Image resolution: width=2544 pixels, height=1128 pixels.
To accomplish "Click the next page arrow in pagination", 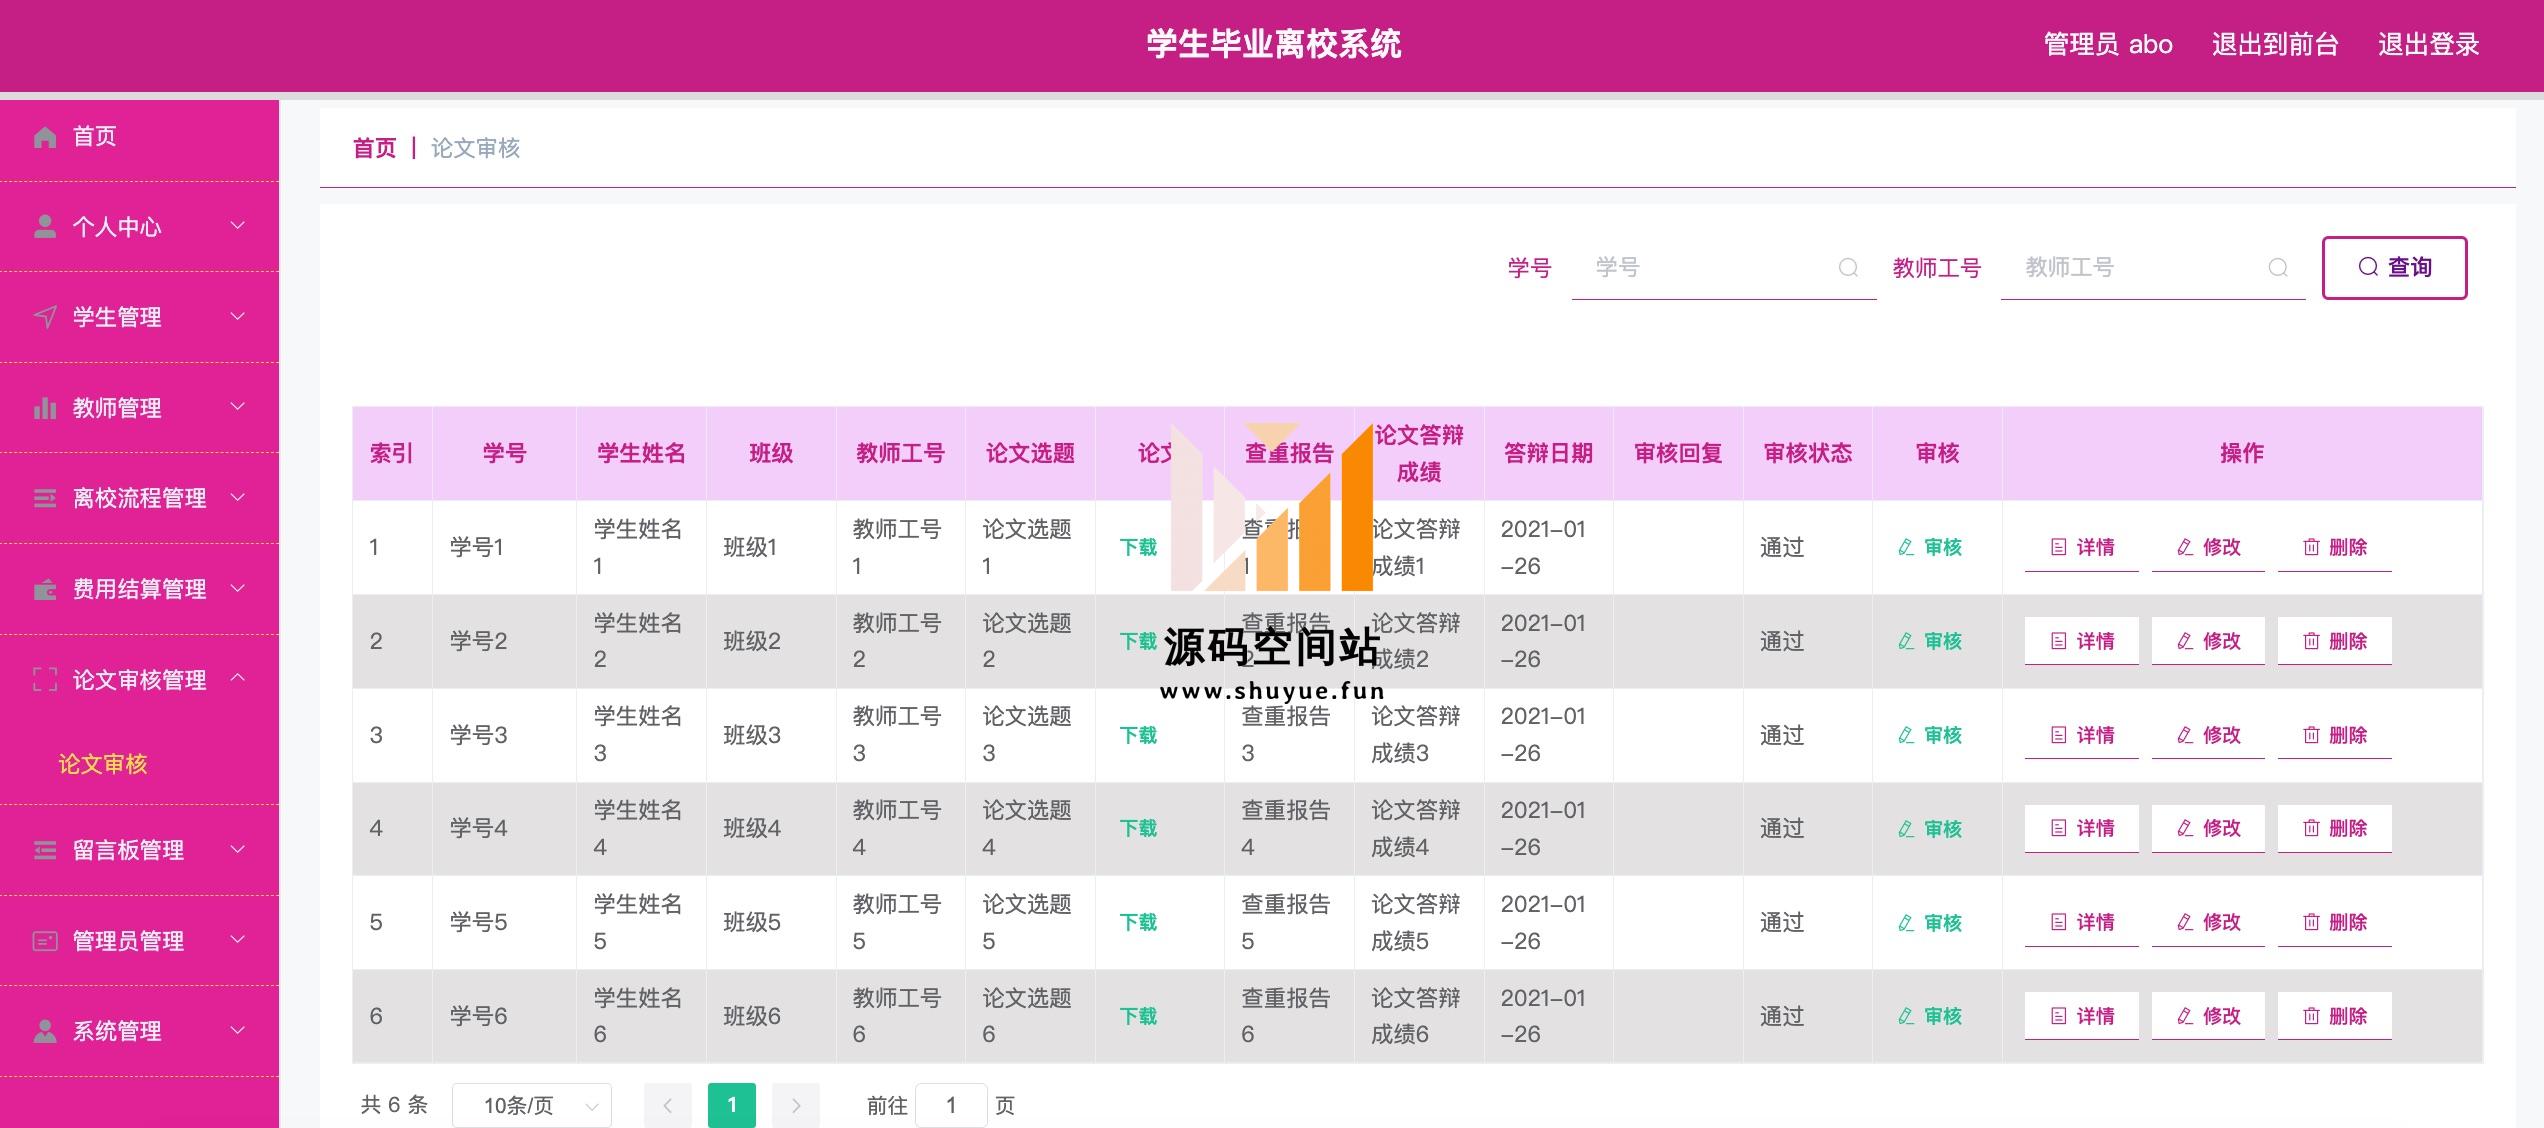I will 796,1105.
